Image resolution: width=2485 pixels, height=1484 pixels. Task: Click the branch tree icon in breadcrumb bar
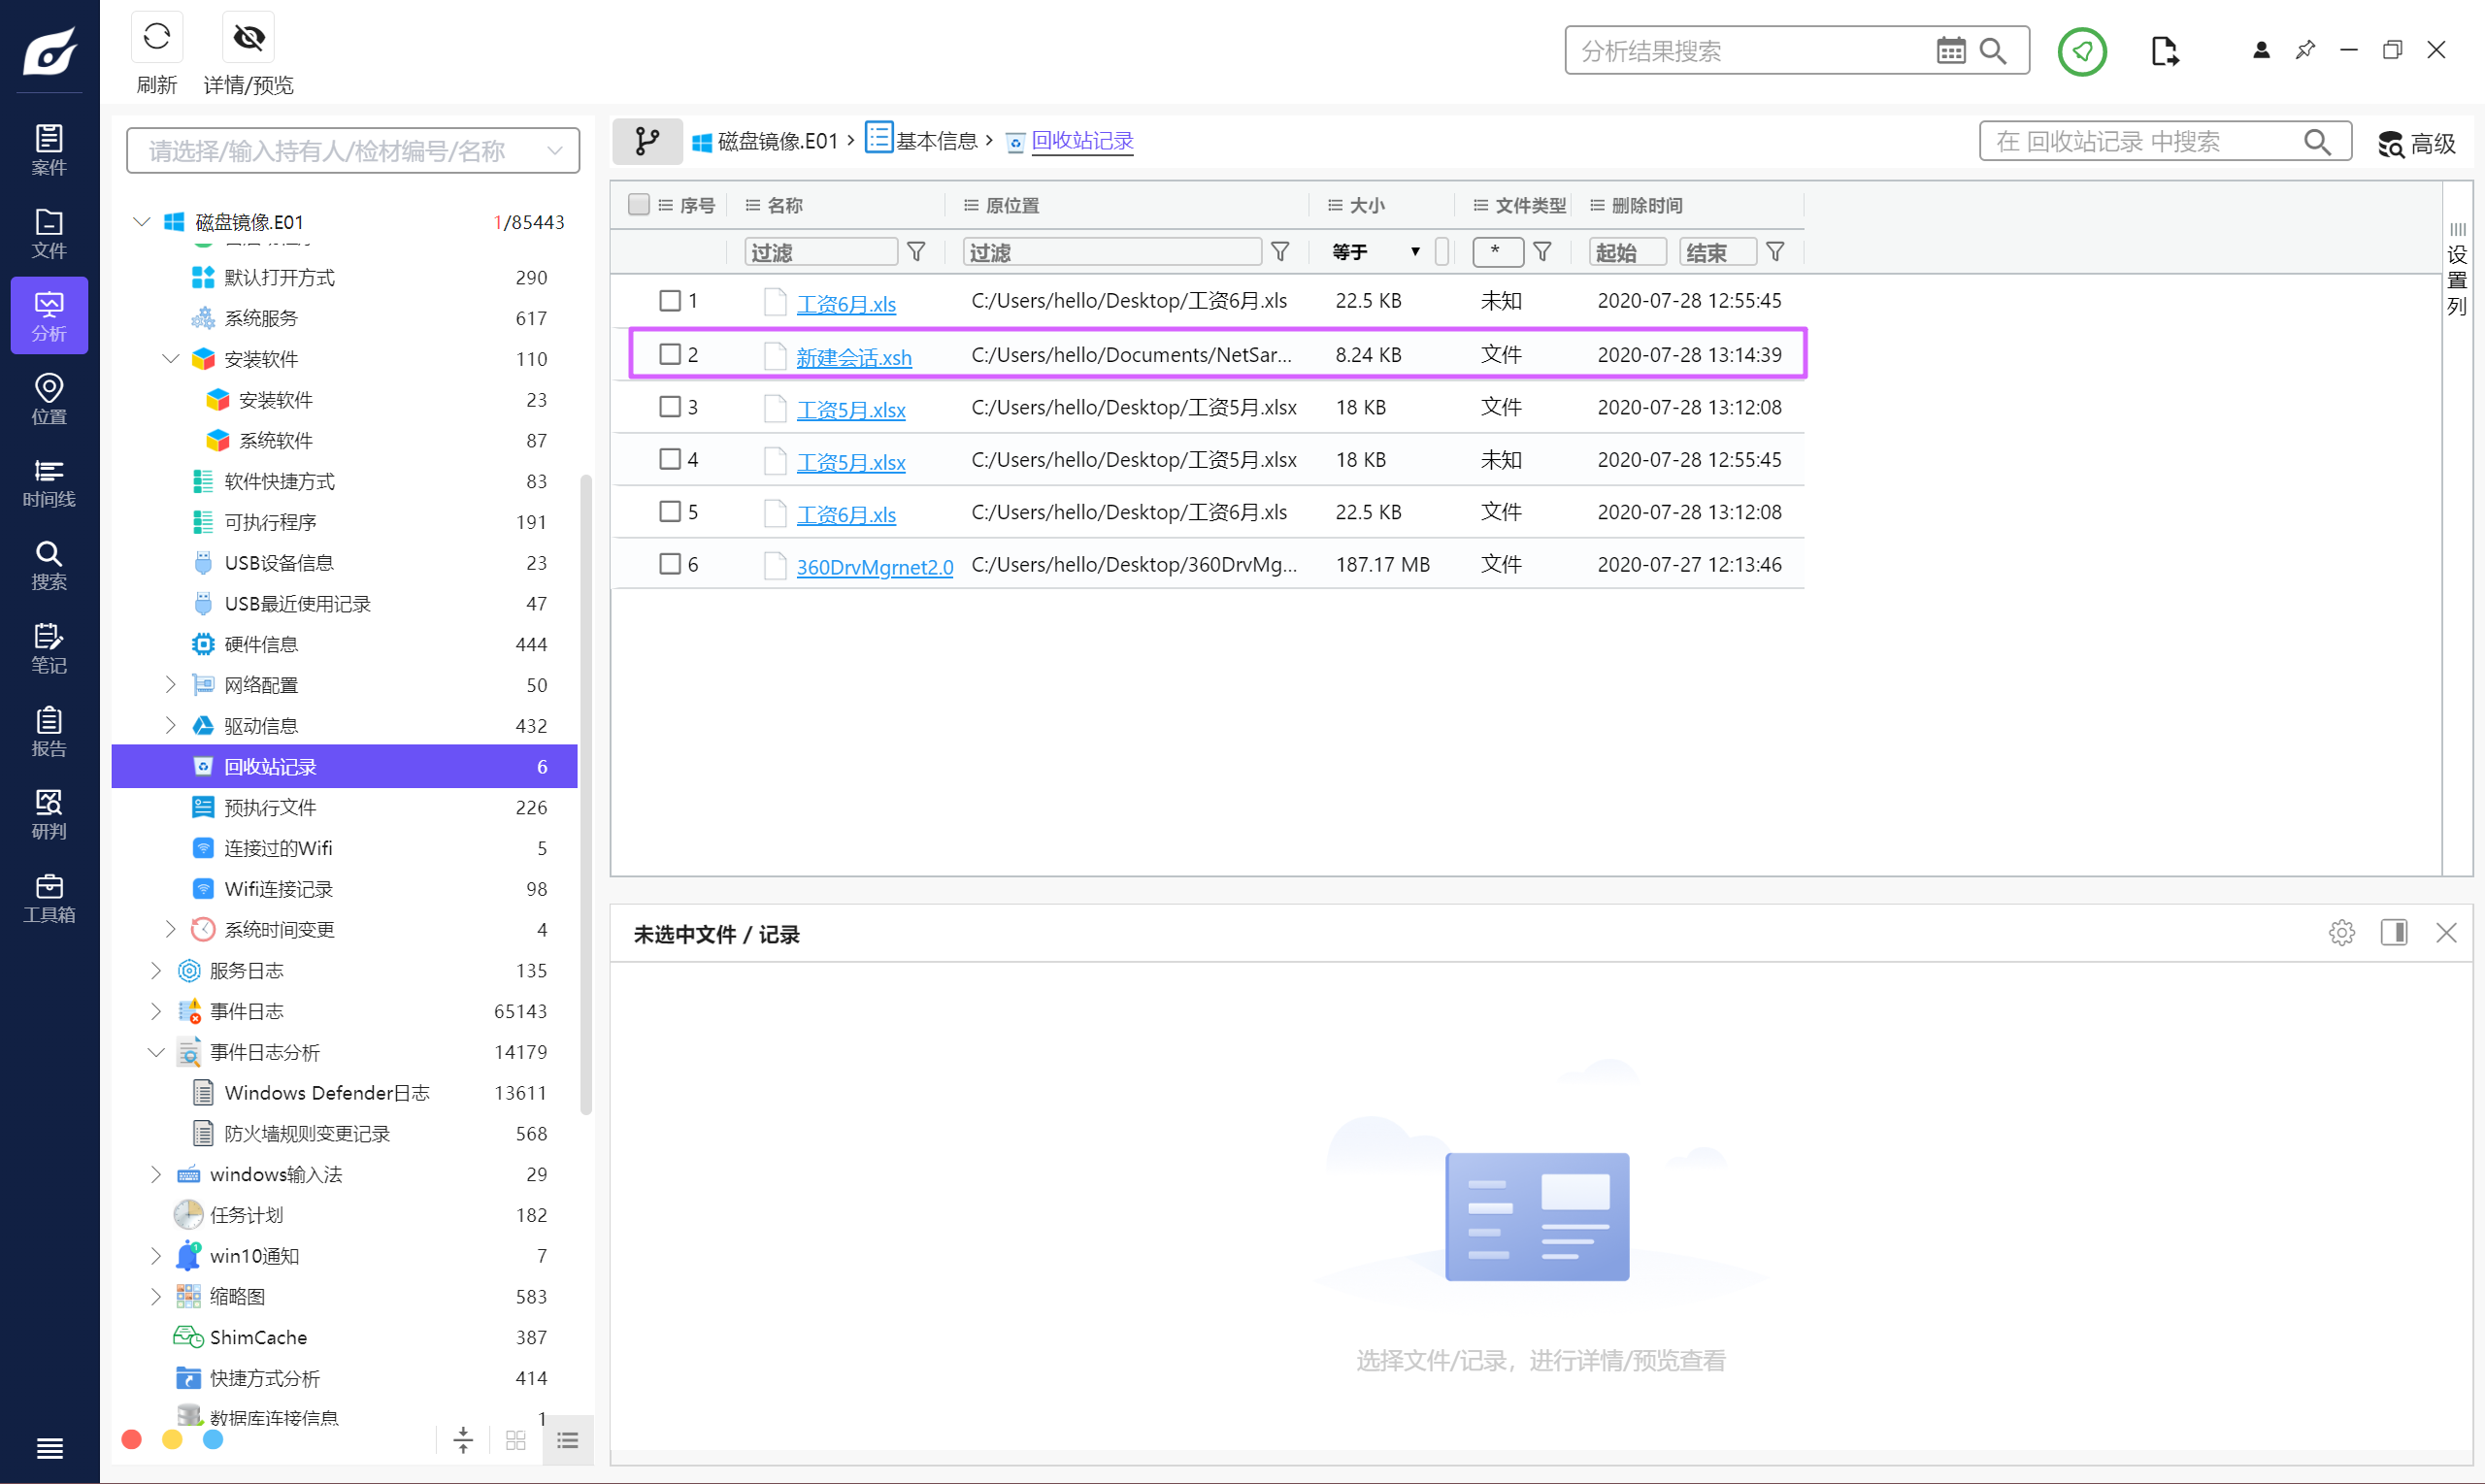647,142
